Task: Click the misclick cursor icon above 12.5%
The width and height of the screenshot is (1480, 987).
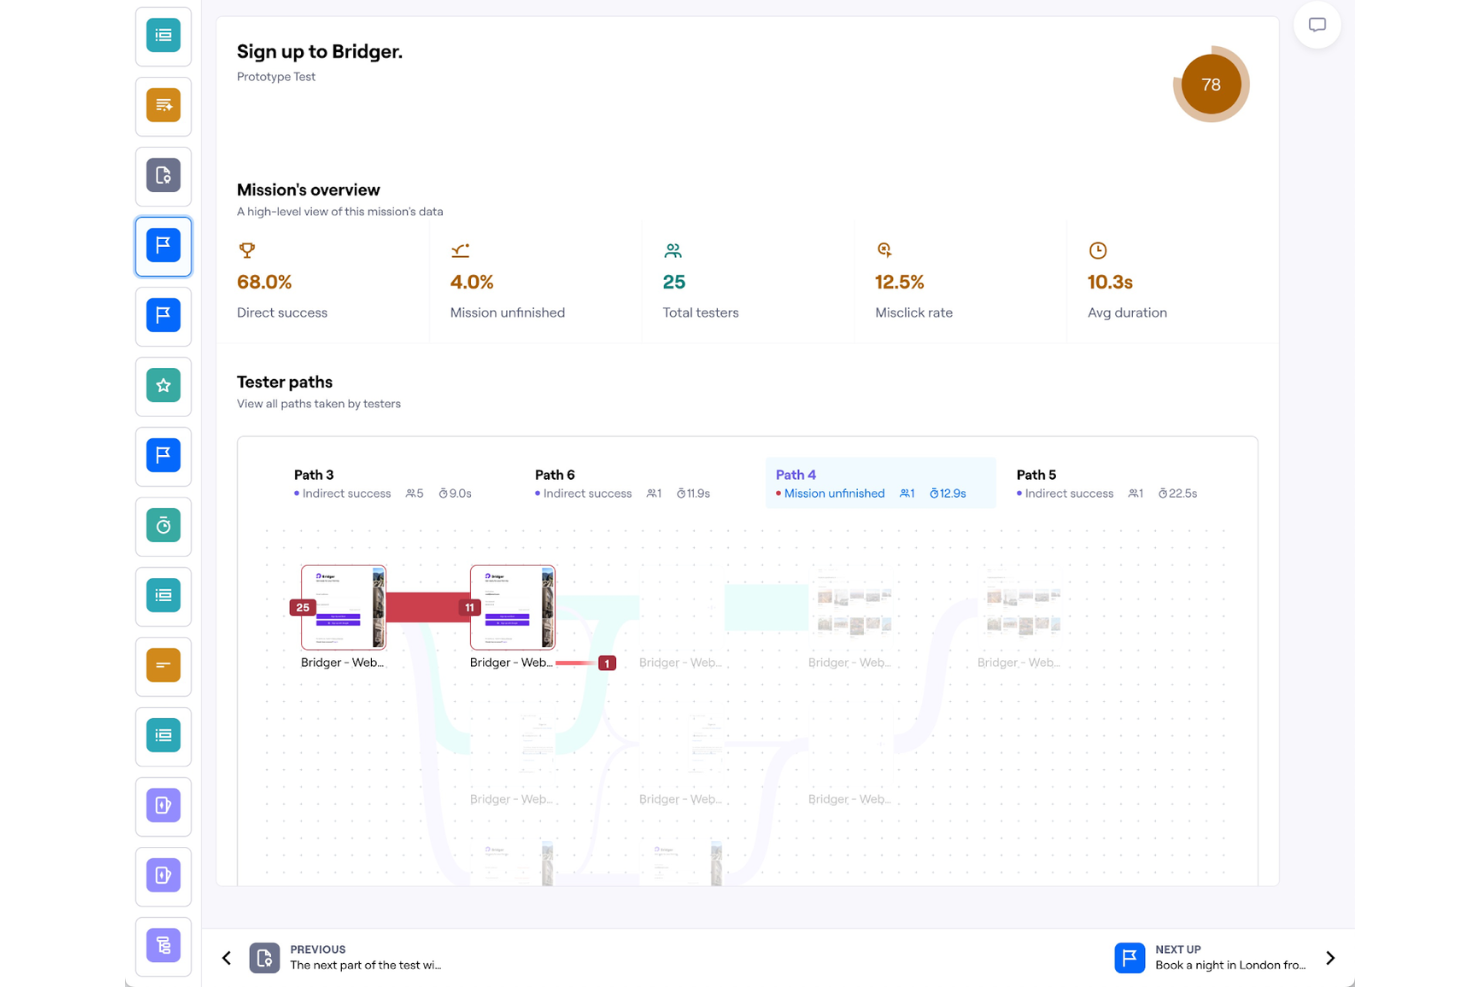Action: 885,250
